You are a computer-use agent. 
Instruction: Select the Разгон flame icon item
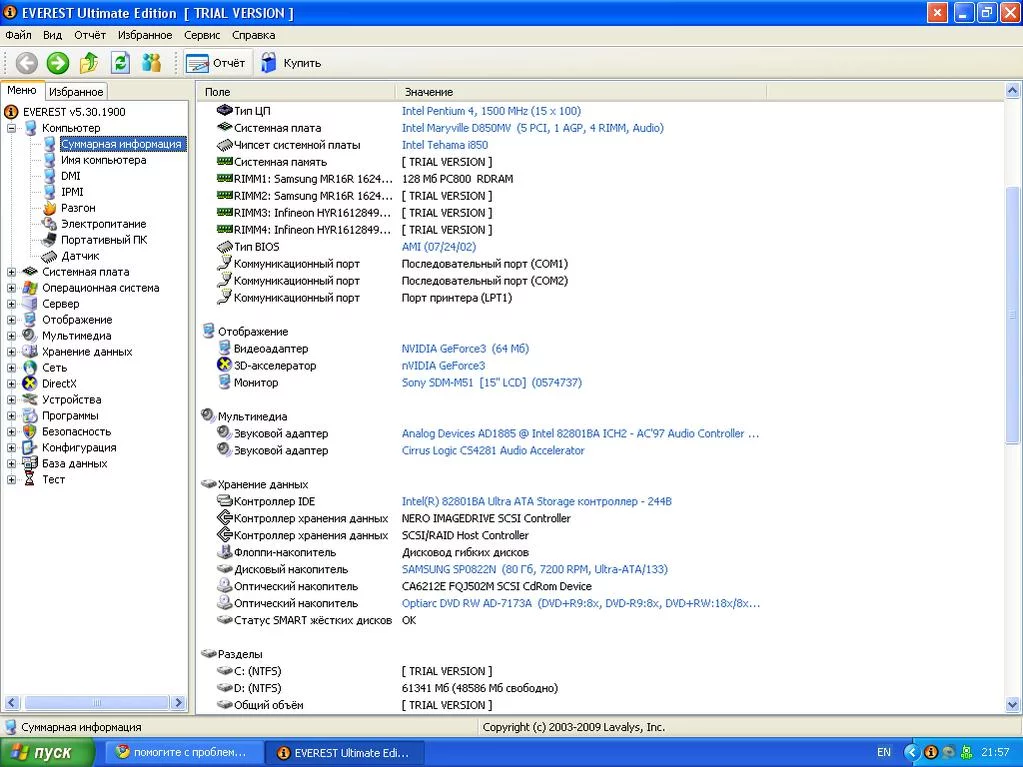[x=50, y=208]
